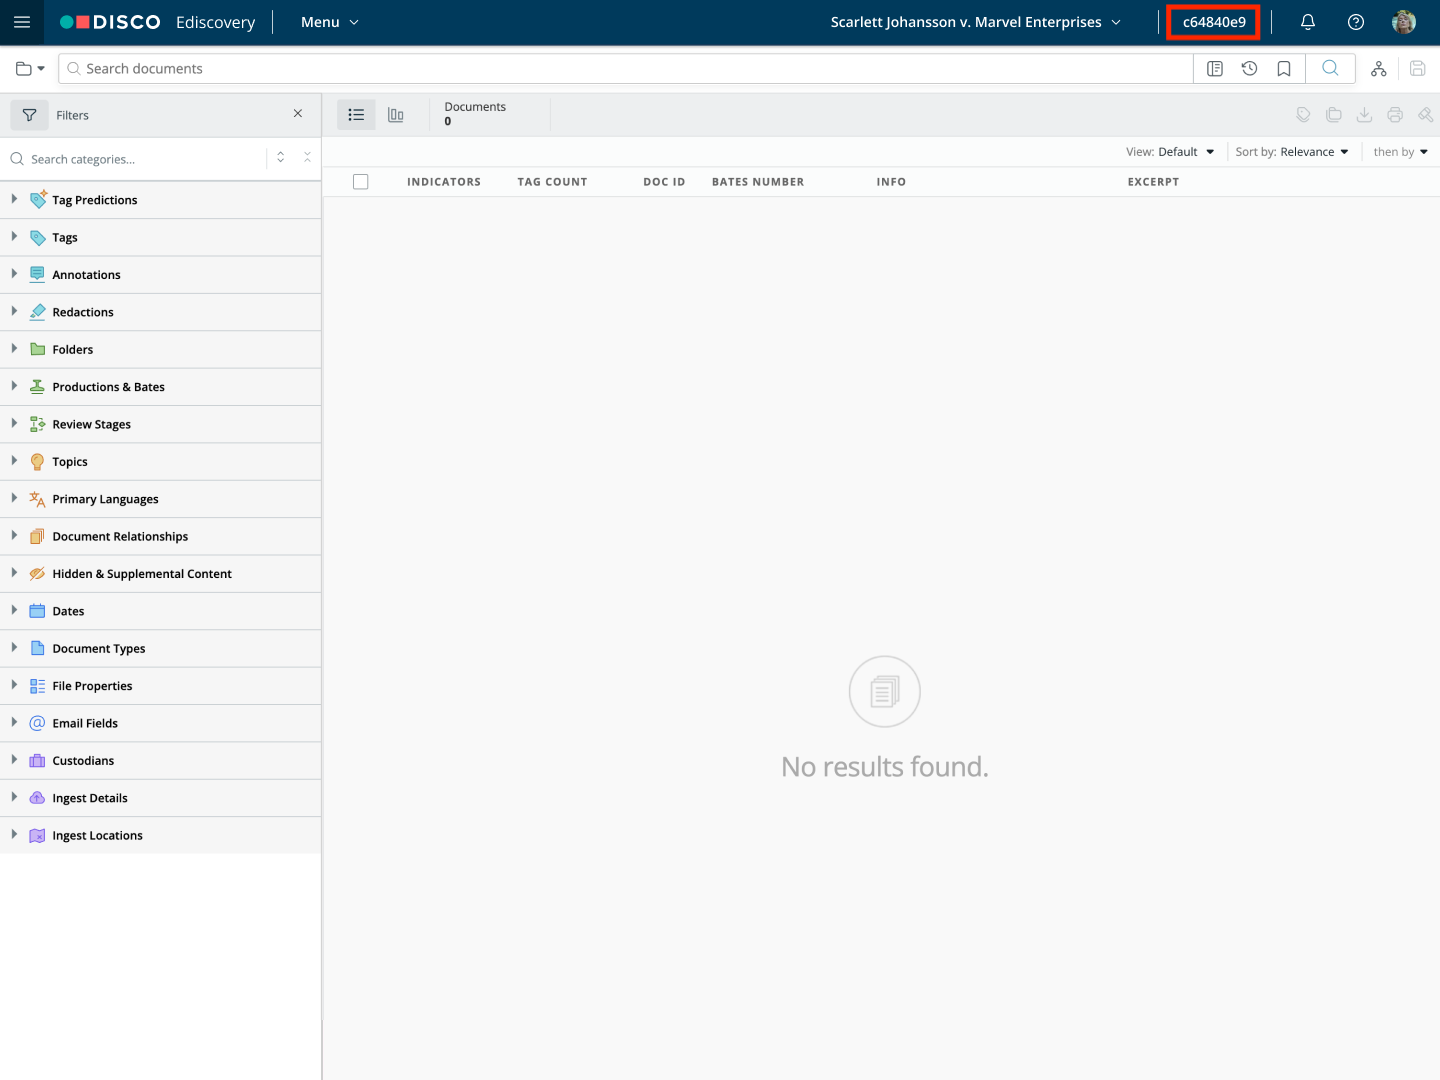Open the document family tree icon
The image size is (1440, 1080).
point(1379,69)
